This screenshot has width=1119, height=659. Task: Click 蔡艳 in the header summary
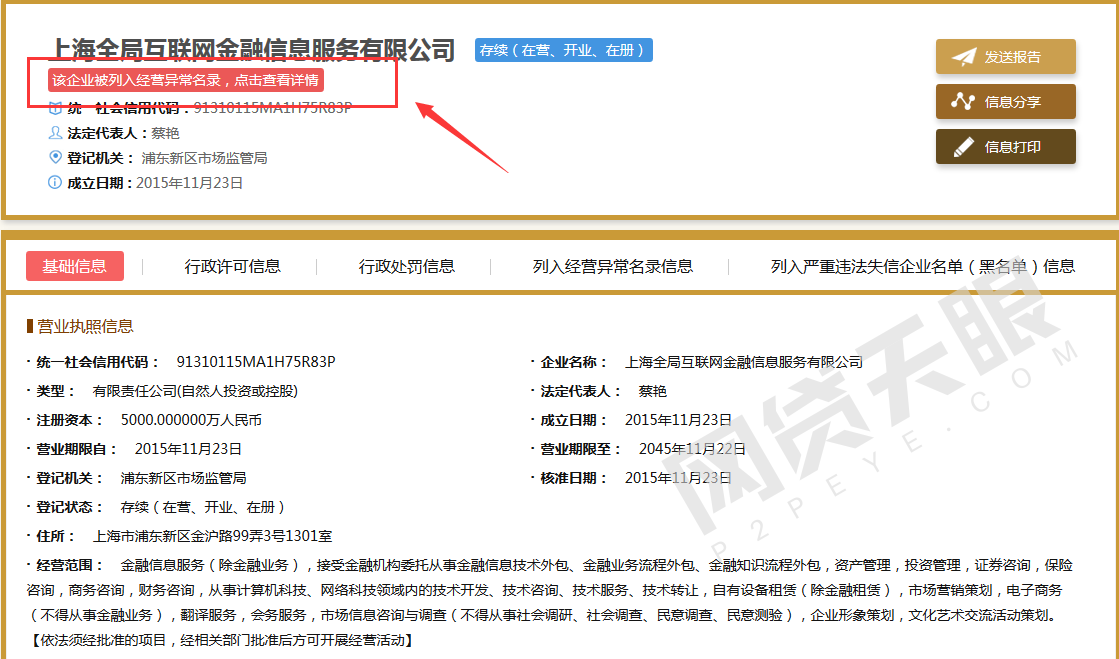coord(165,133)
